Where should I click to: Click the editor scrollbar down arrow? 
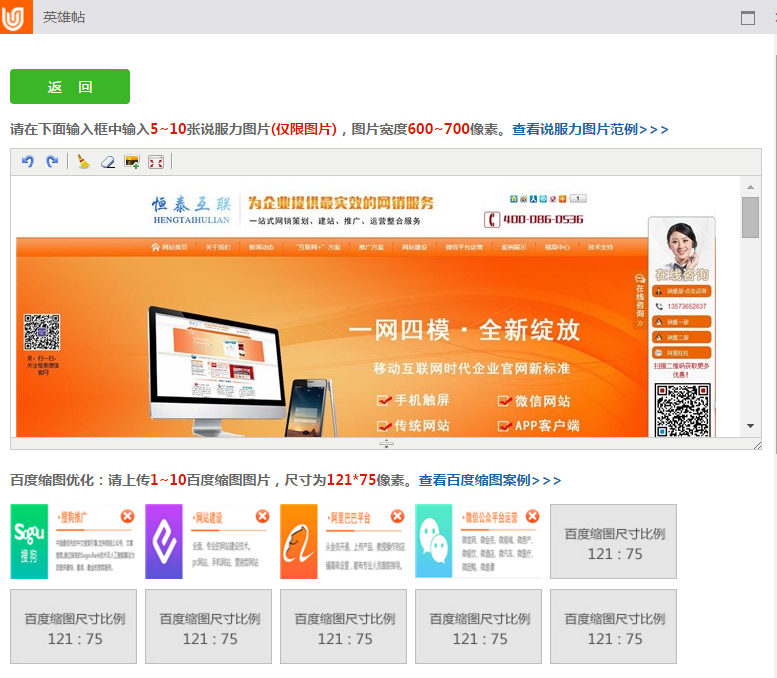click(750, 426)
